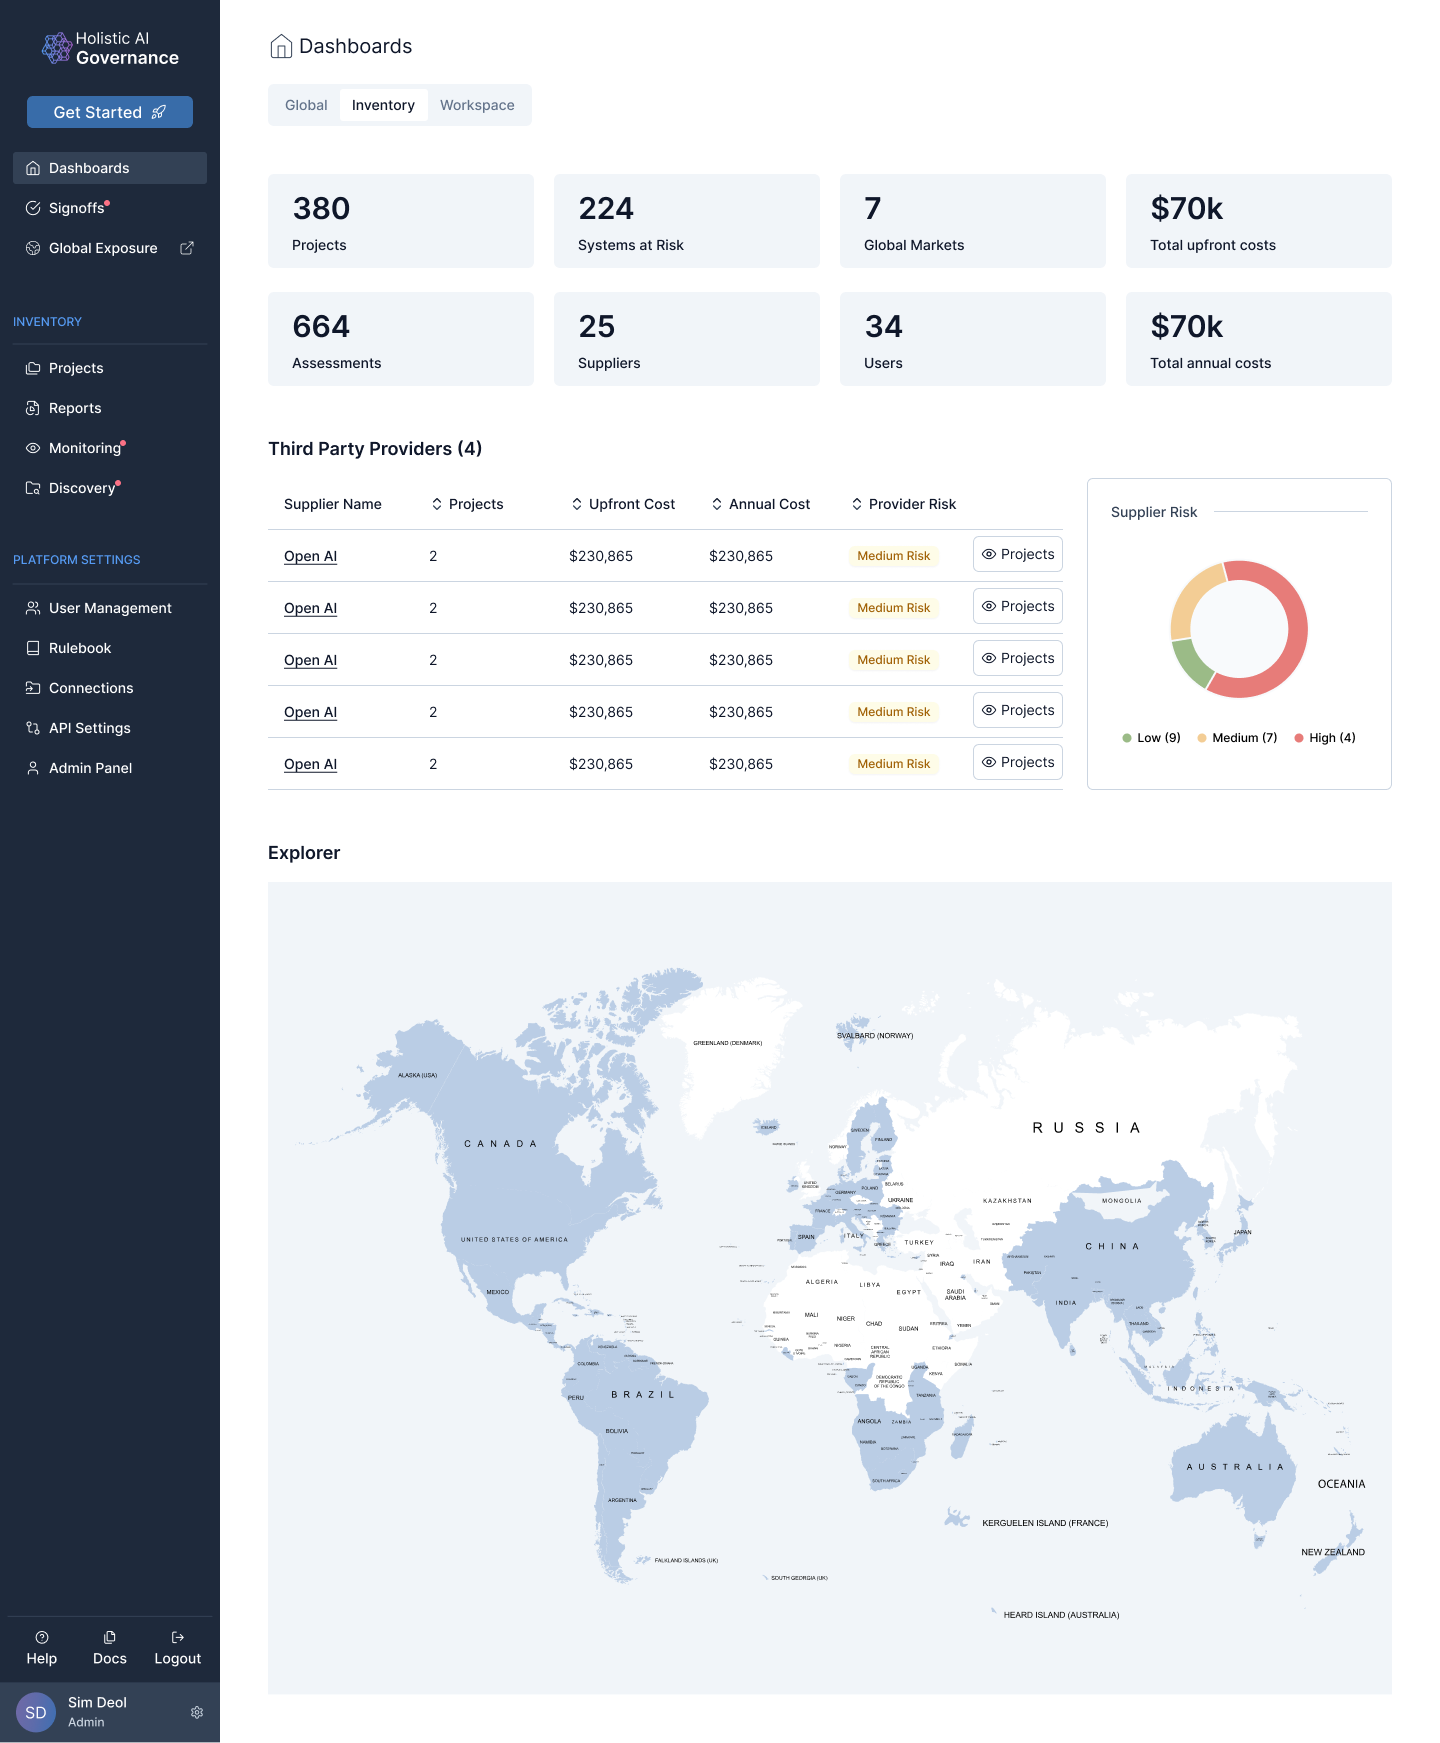Open Docs from the sidebar footer
The width and height of the screenshot is (1440, 1743).
(x=110, y=1647)
